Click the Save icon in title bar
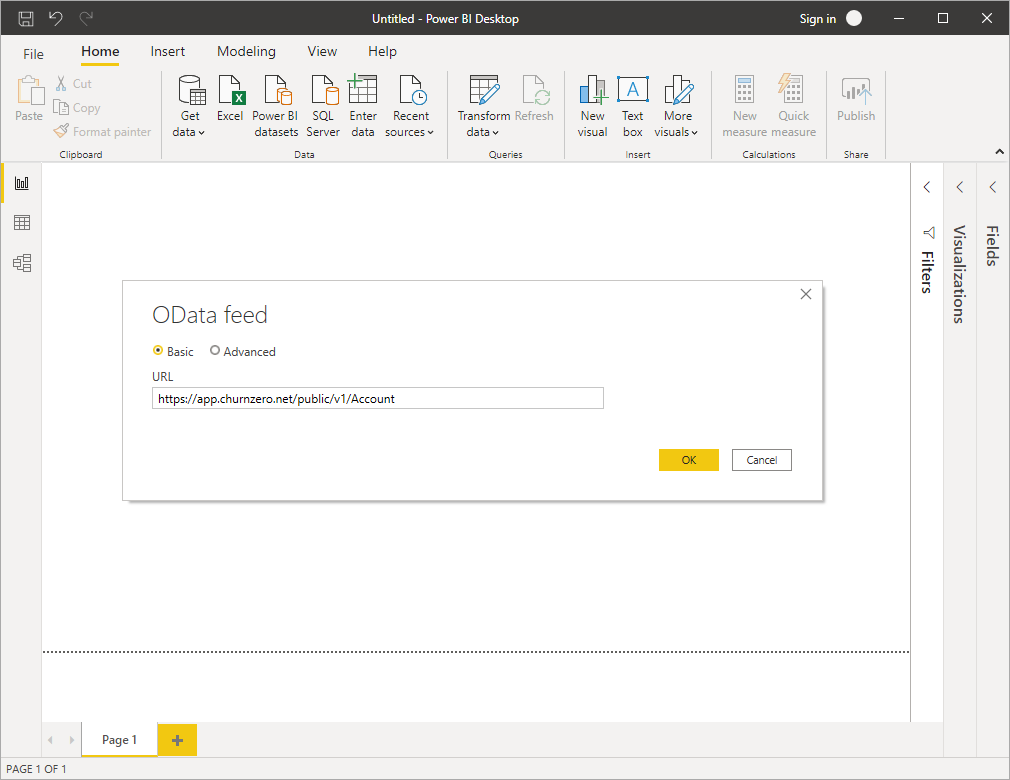This screenshot has width=1010, height=780. [26, 19]
